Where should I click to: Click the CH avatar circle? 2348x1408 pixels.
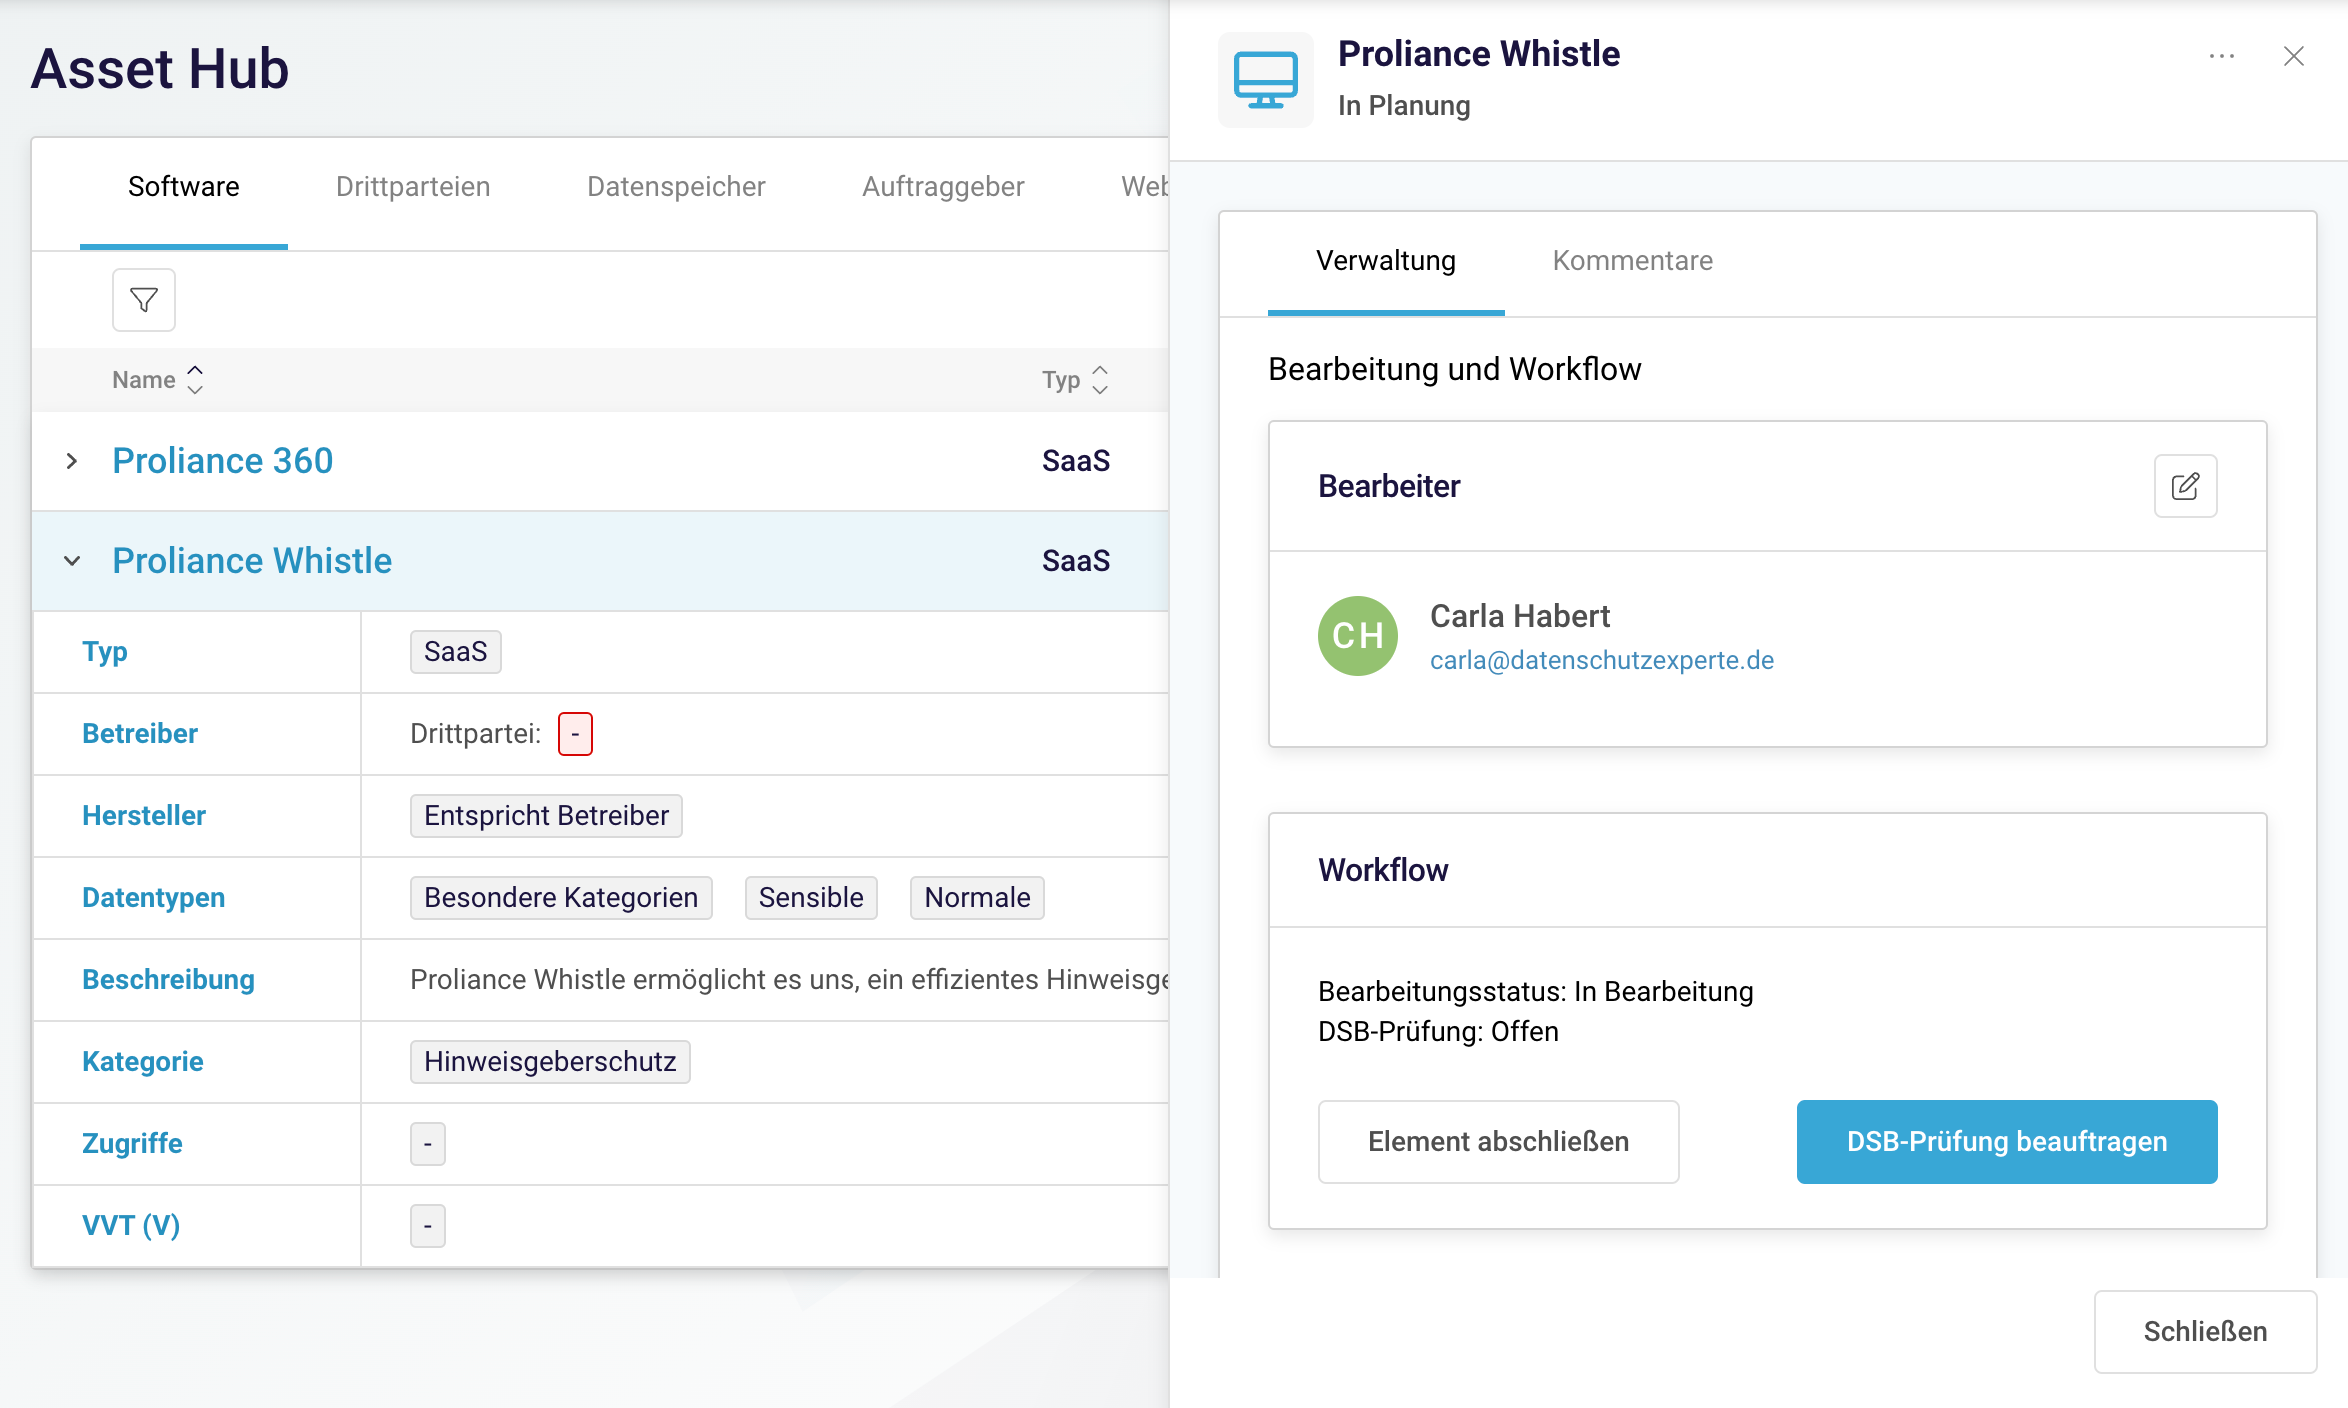tap(1357, 636)
